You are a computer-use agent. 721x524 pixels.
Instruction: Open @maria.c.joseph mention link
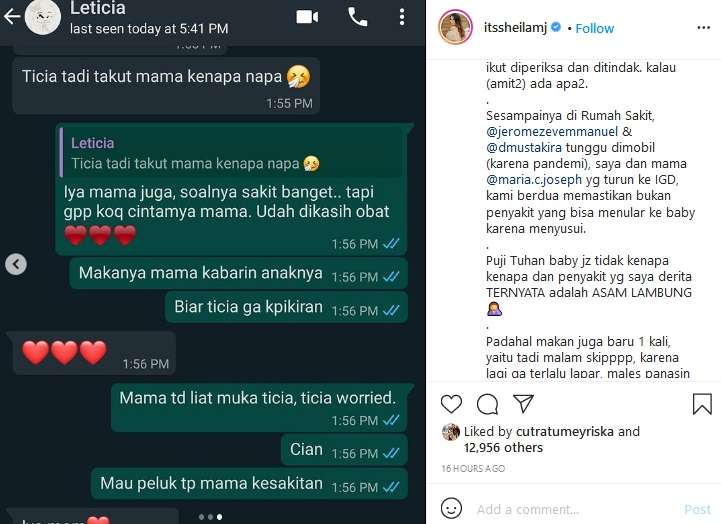pyautogui.click(x=534, y=179)
